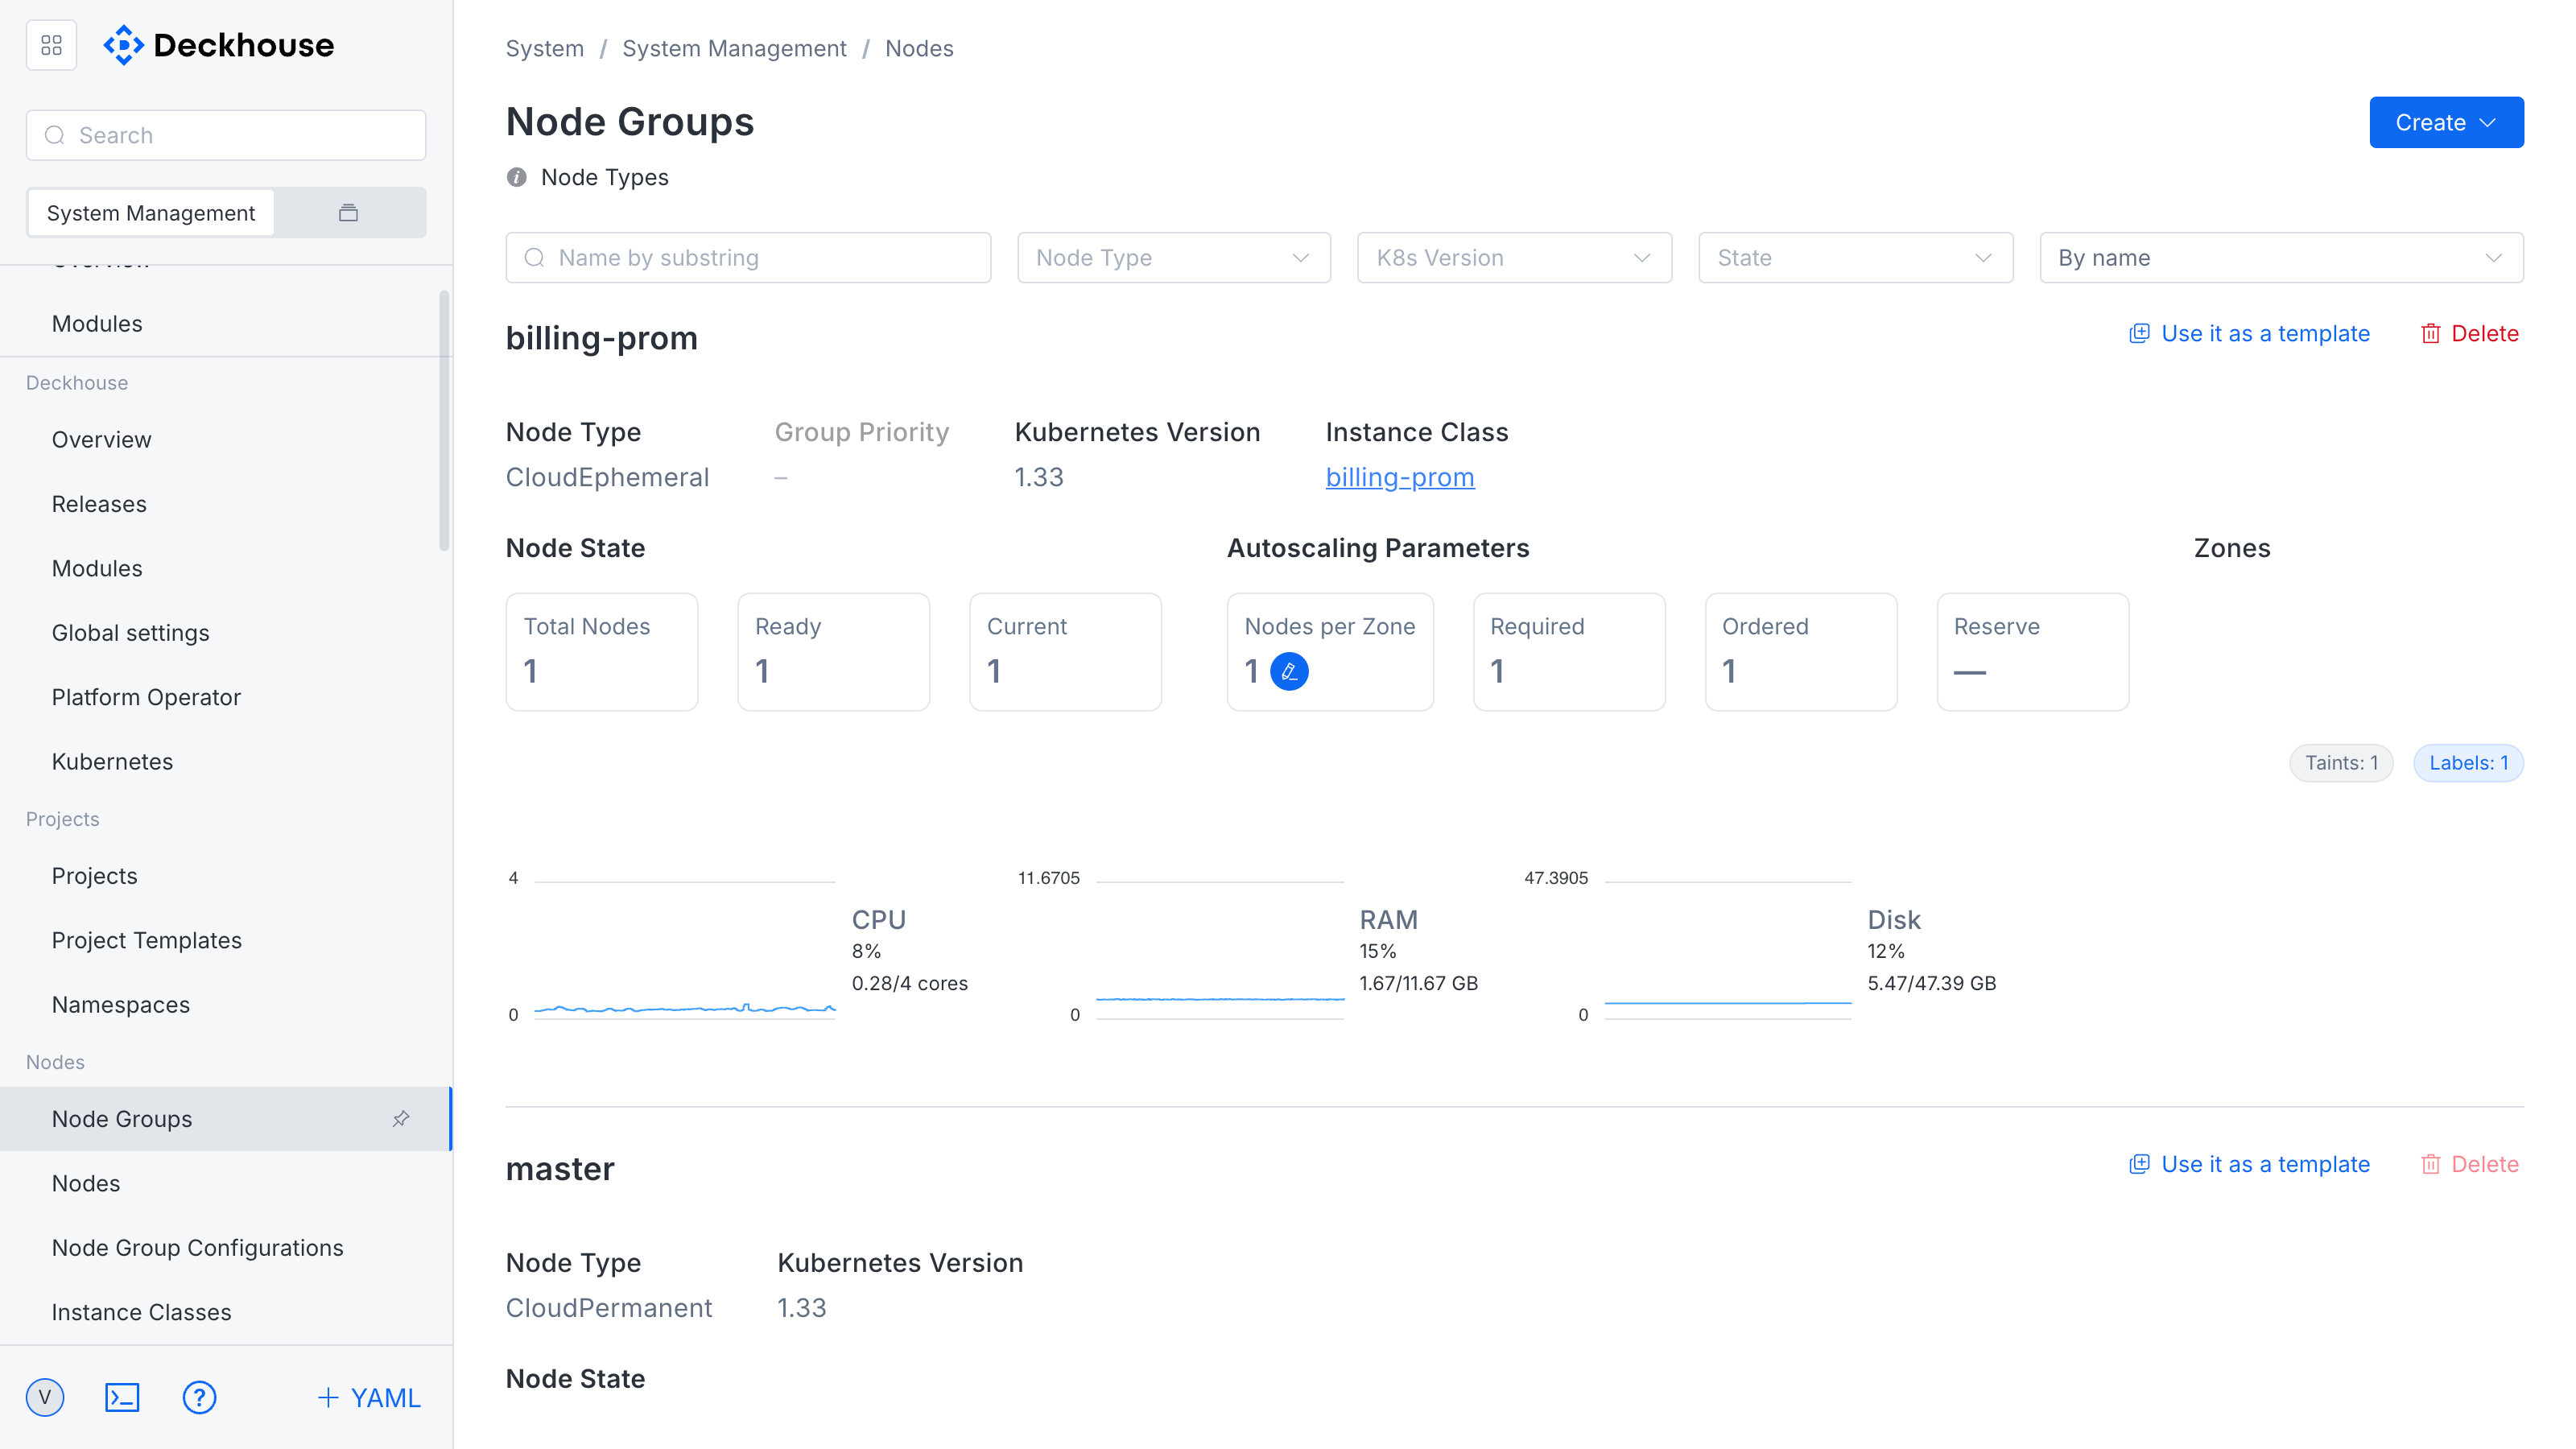Open Kubernetes in sidebar
2576x1449 pixels.
tap(226, 761)
